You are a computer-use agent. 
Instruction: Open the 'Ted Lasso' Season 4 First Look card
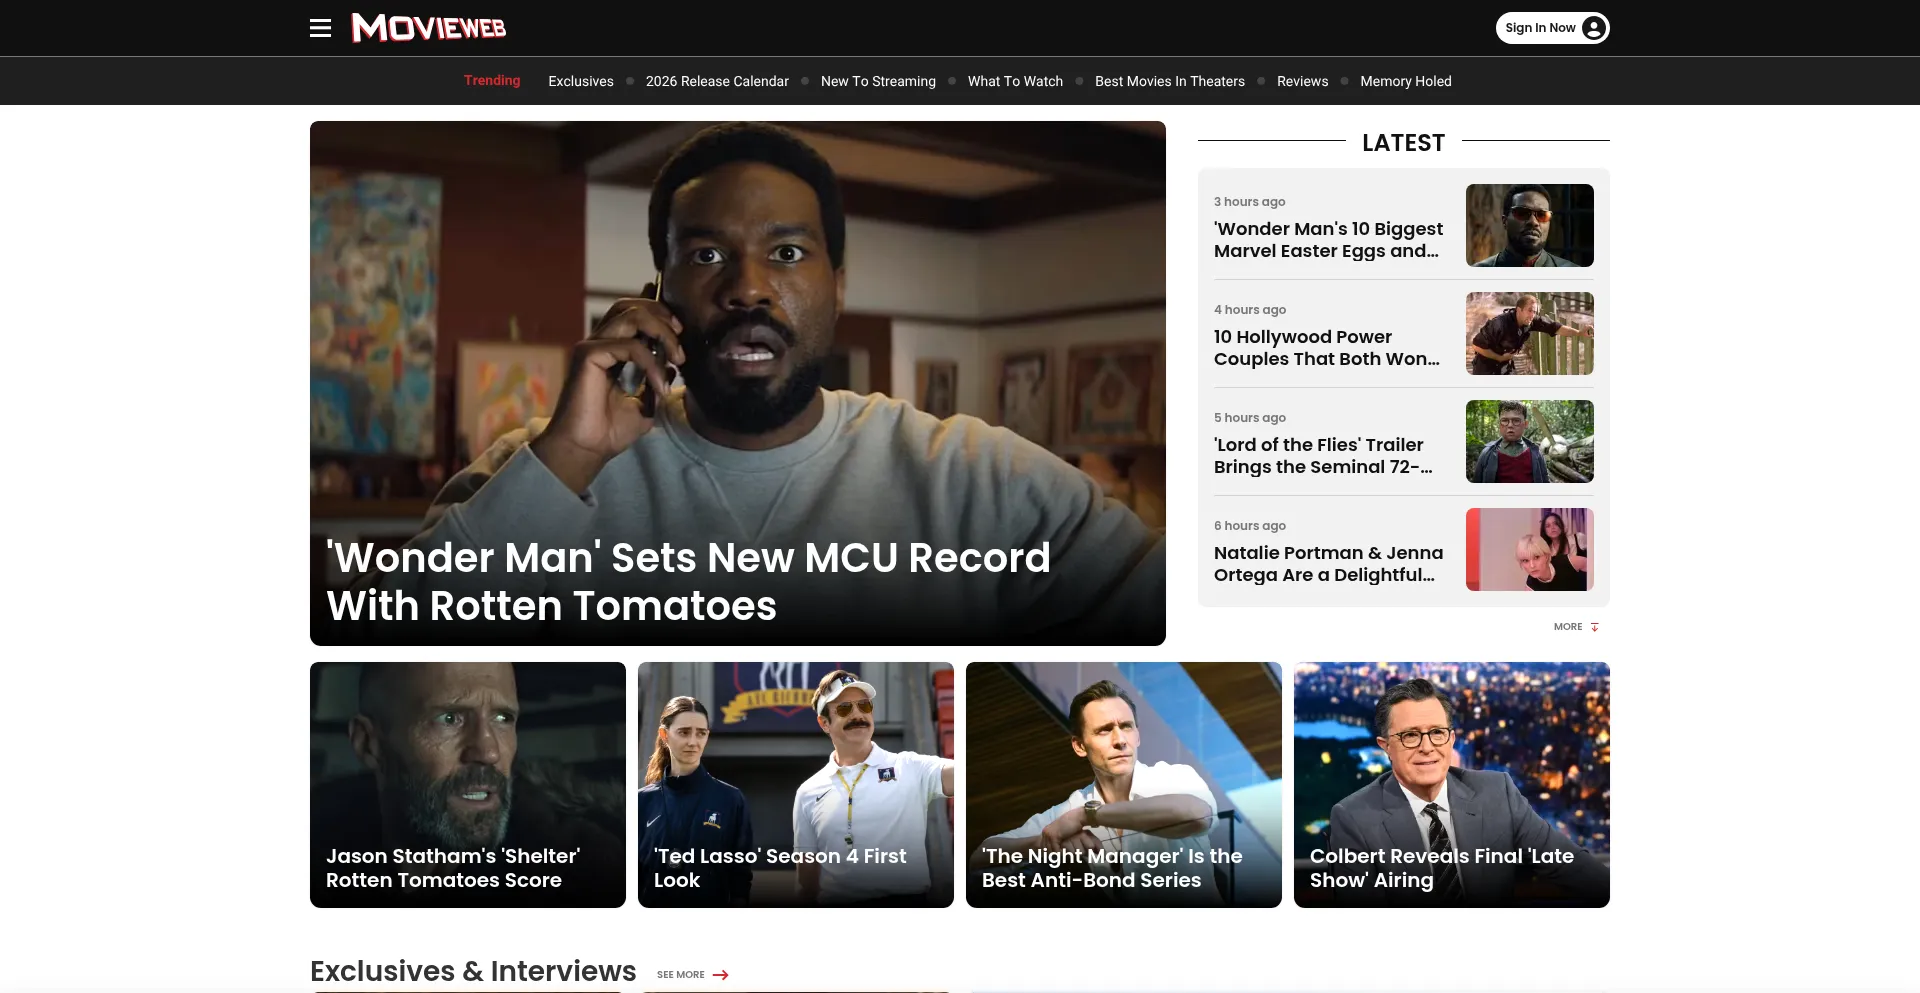pyautogui.click(x=796, y=785)
